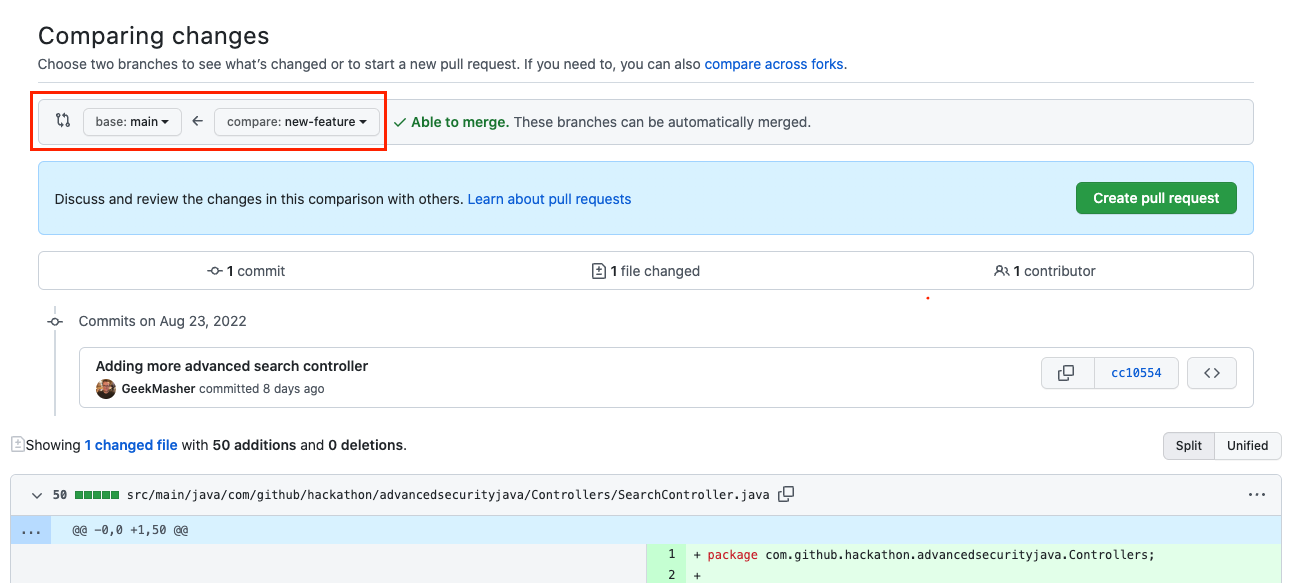Click the Commits on Aug 23, 2022 text
Screen dimensions: 1296x583
coord(162,322)
